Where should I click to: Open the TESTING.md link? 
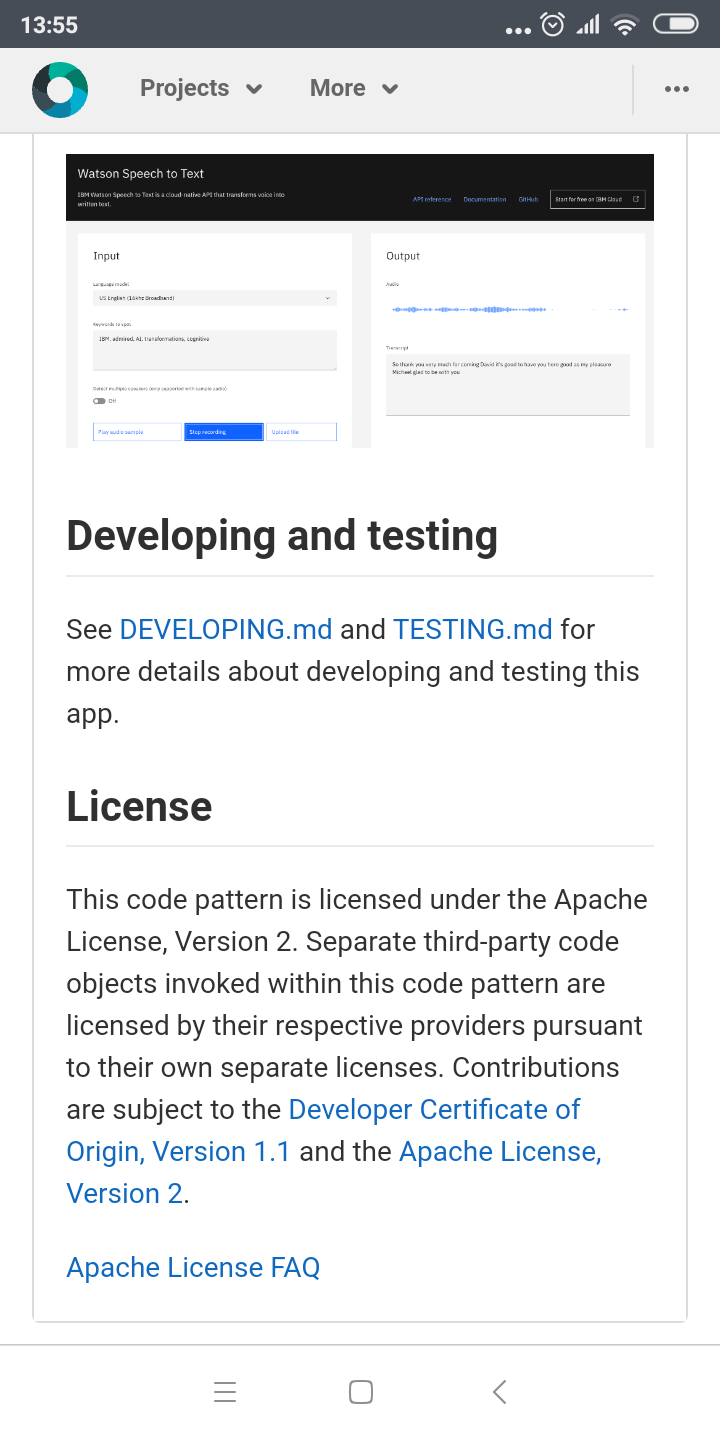coord(473,629)
